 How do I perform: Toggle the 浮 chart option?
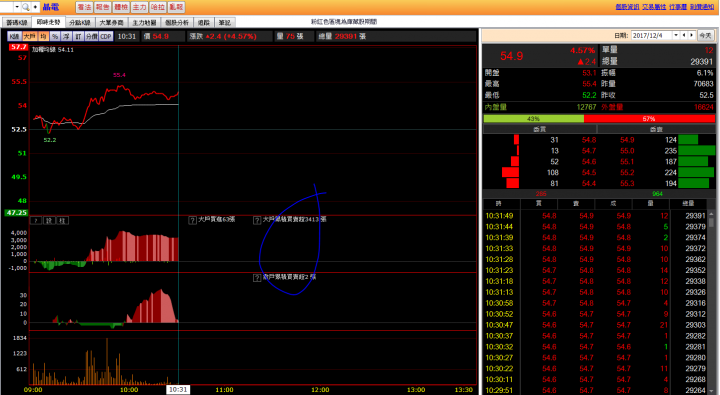pyautogui.click(x=67, y=36)
